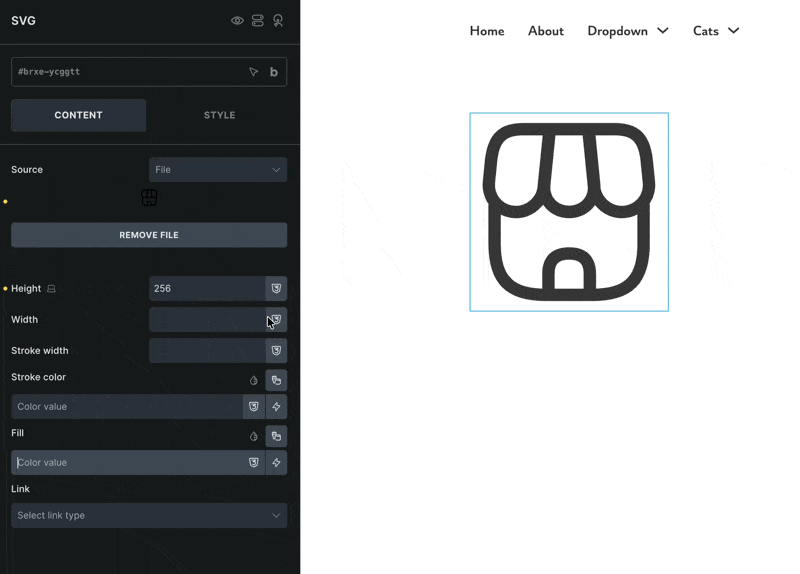This screenshot has height=574, width=800.
Task: Toggle the eye icon in SVG panel header
Action: tap(237, 21)
